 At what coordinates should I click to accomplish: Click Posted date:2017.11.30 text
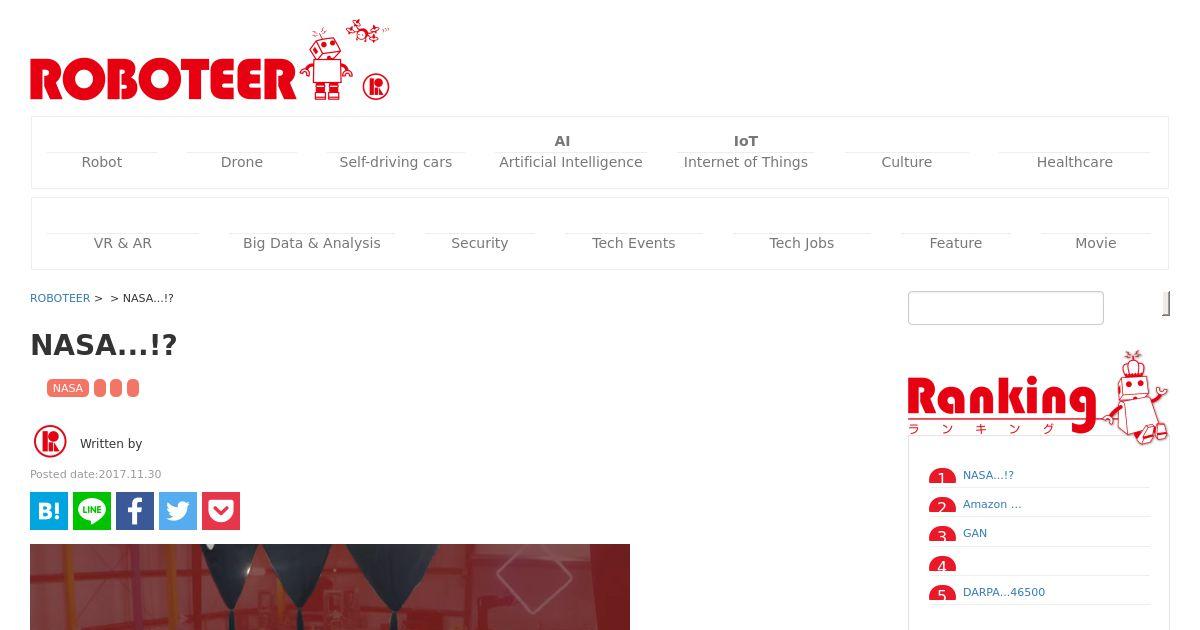(x=96, y=475)
